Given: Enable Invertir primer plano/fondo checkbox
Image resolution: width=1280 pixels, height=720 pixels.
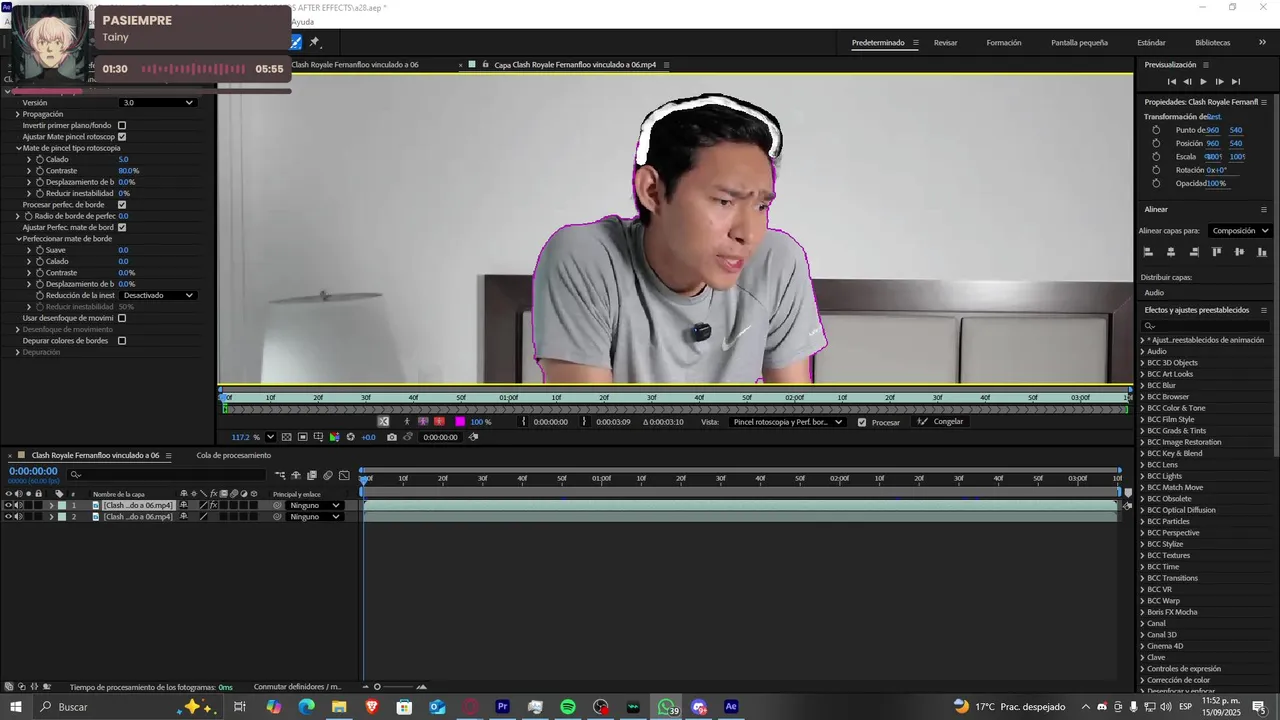Looking at the screenshot, I should click(x=122, y=125).
